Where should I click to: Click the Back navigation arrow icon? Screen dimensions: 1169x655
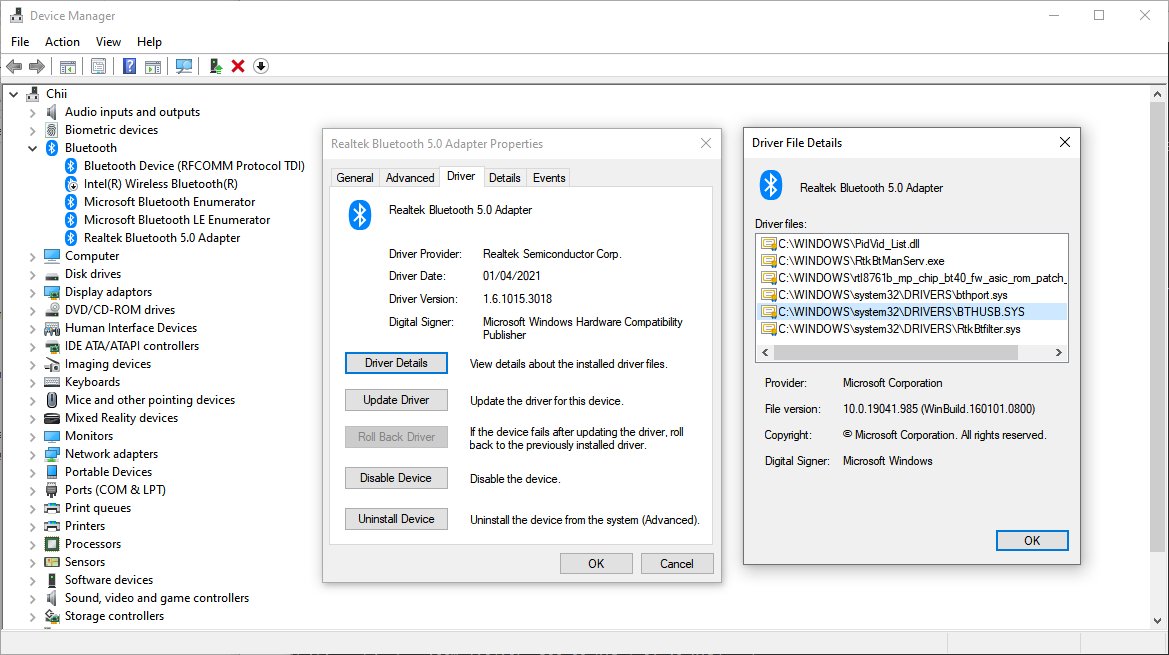[x=14, y=66]
